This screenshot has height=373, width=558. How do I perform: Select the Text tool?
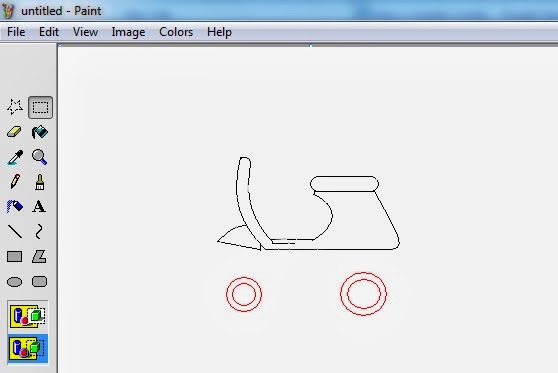coord(39,206)
